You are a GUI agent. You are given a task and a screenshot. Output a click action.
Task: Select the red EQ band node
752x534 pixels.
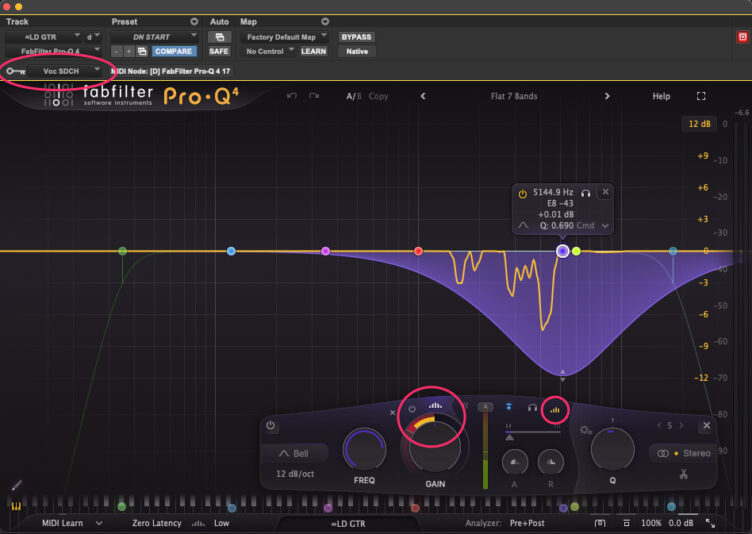point(418,251)
